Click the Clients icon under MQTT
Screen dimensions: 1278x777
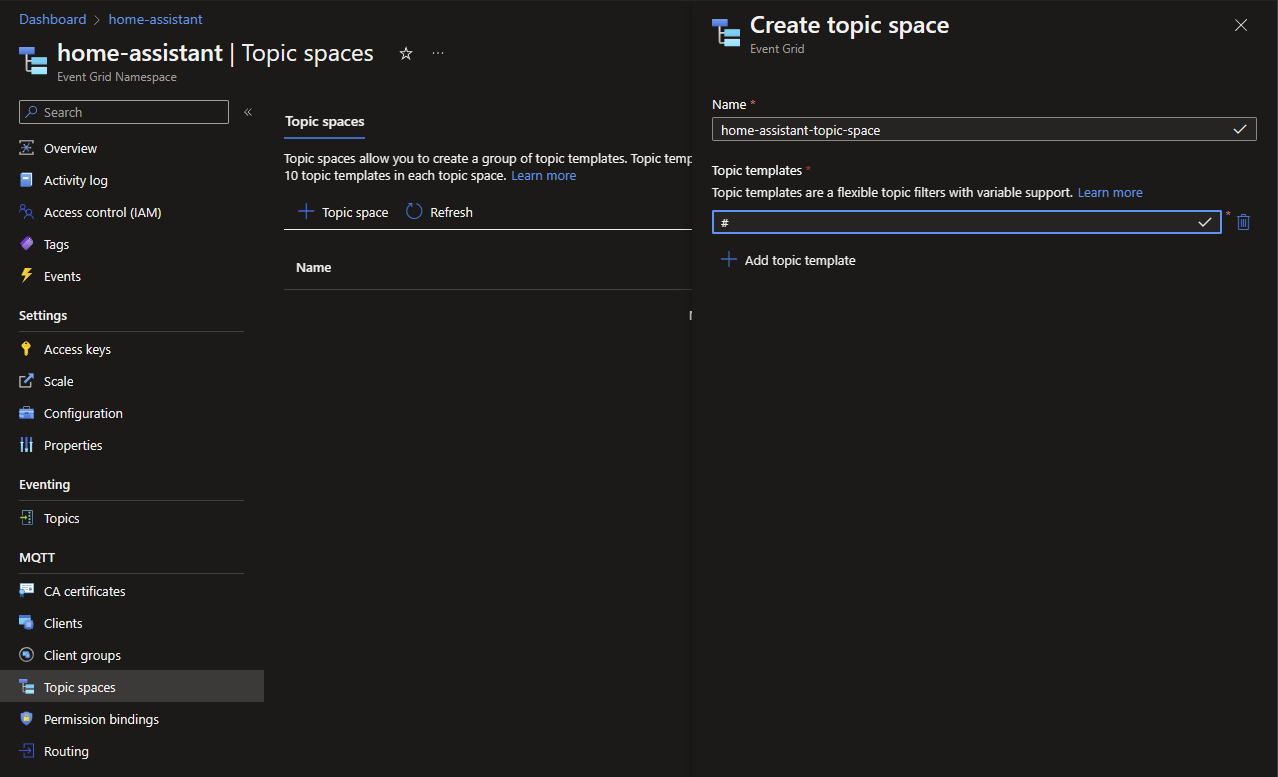(27, 623)
